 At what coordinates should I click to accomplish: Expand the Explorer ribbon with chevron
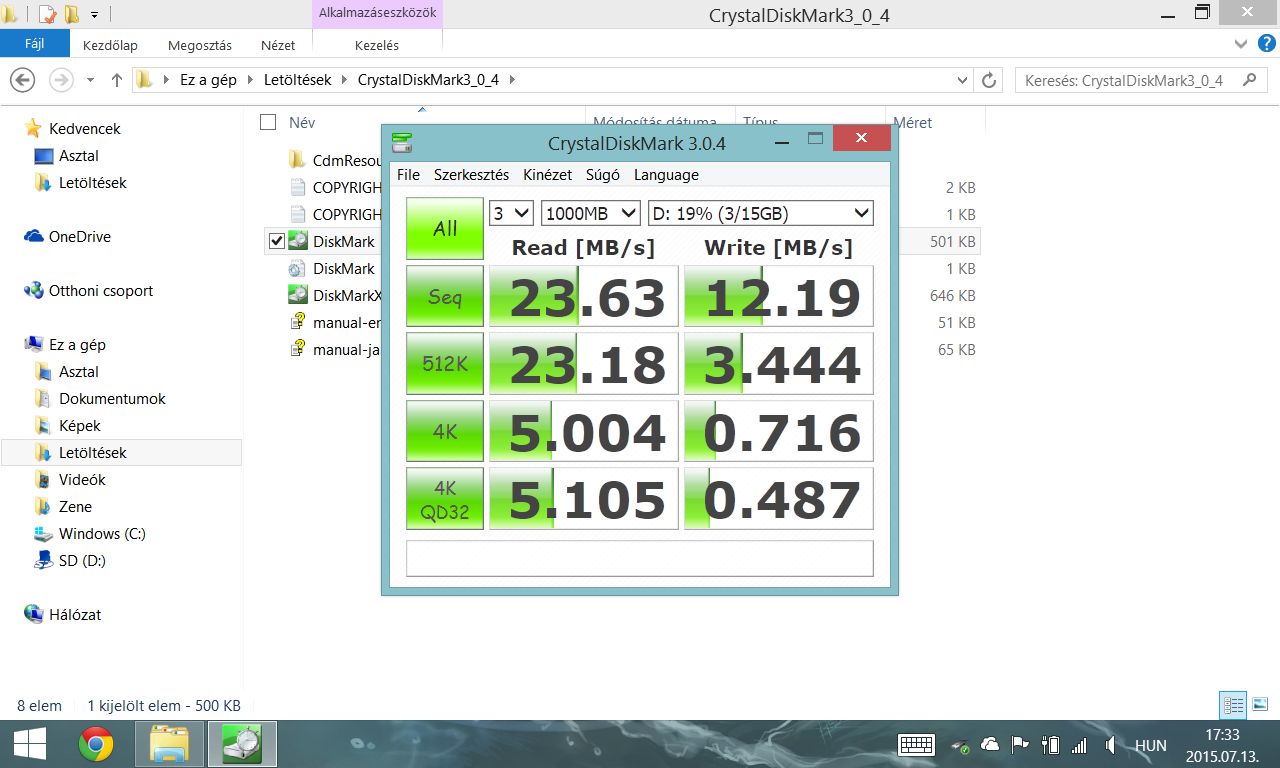click(x=1241, y=44)
